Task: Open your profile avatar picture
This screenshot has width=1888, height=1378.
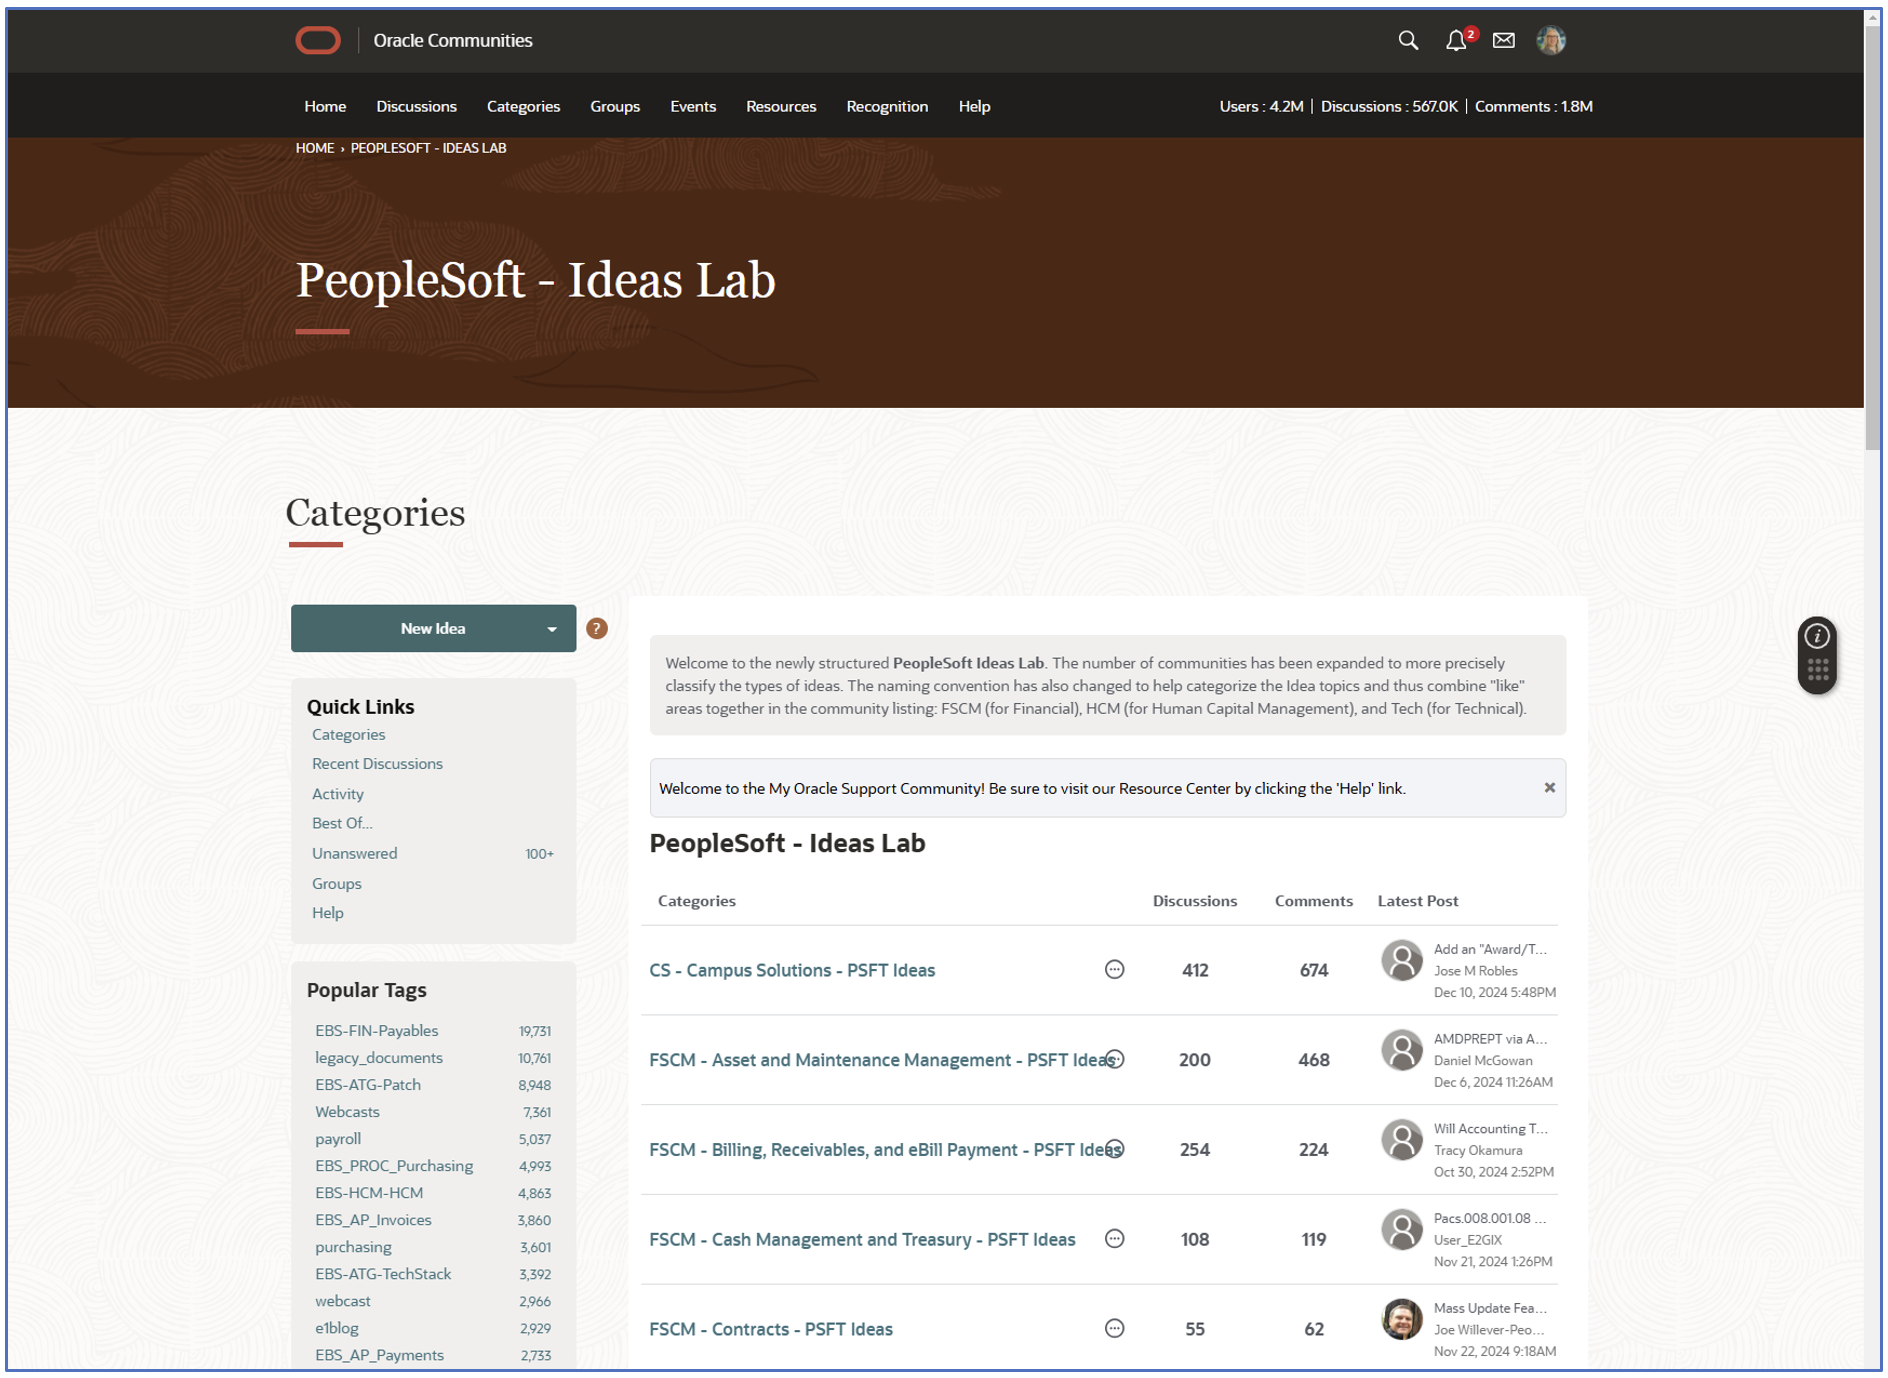Action: [1551, 41]
